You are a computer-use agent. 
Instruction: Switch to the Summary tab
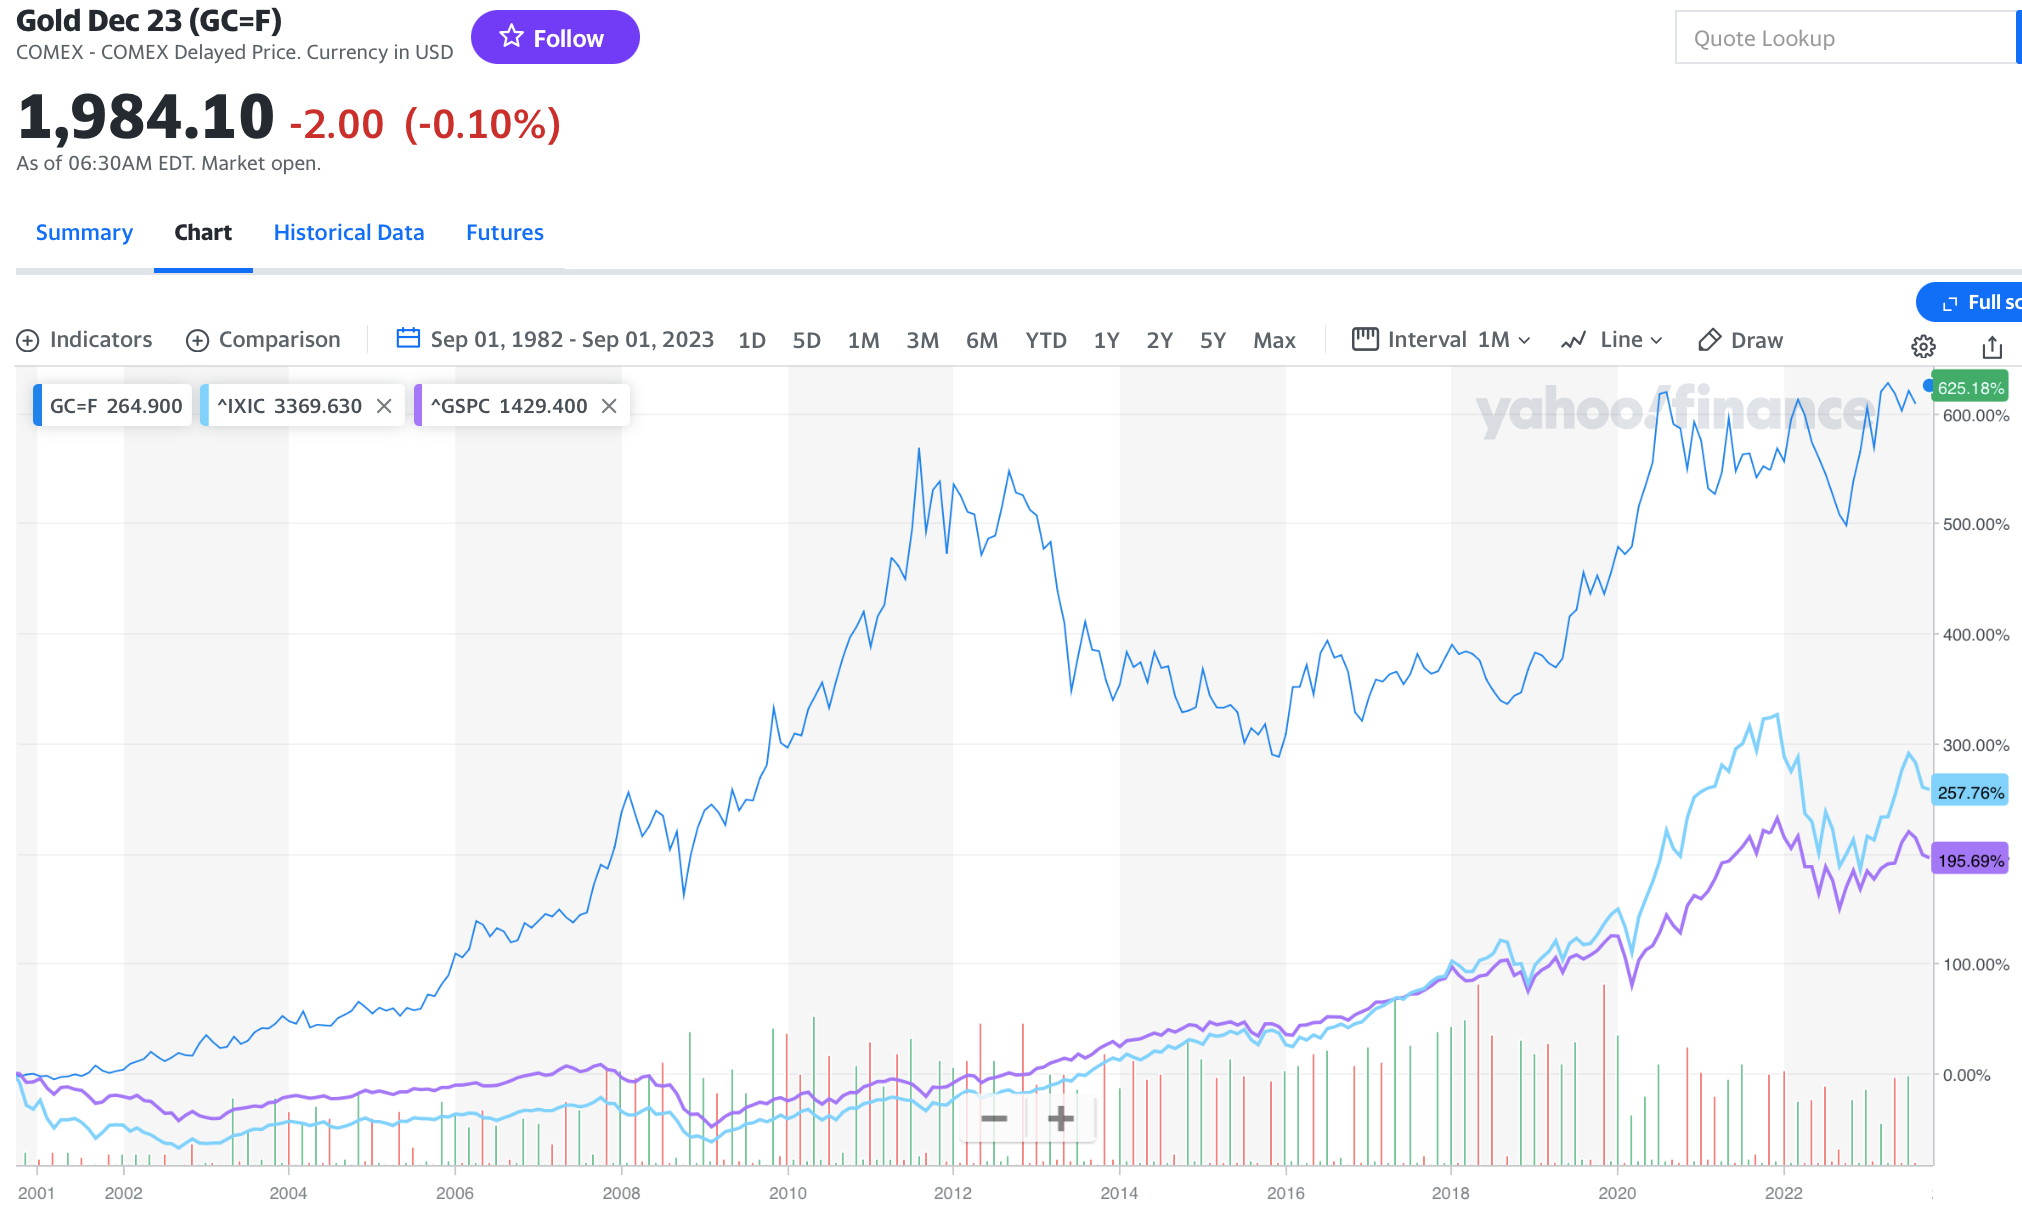[x=84, y=232]
